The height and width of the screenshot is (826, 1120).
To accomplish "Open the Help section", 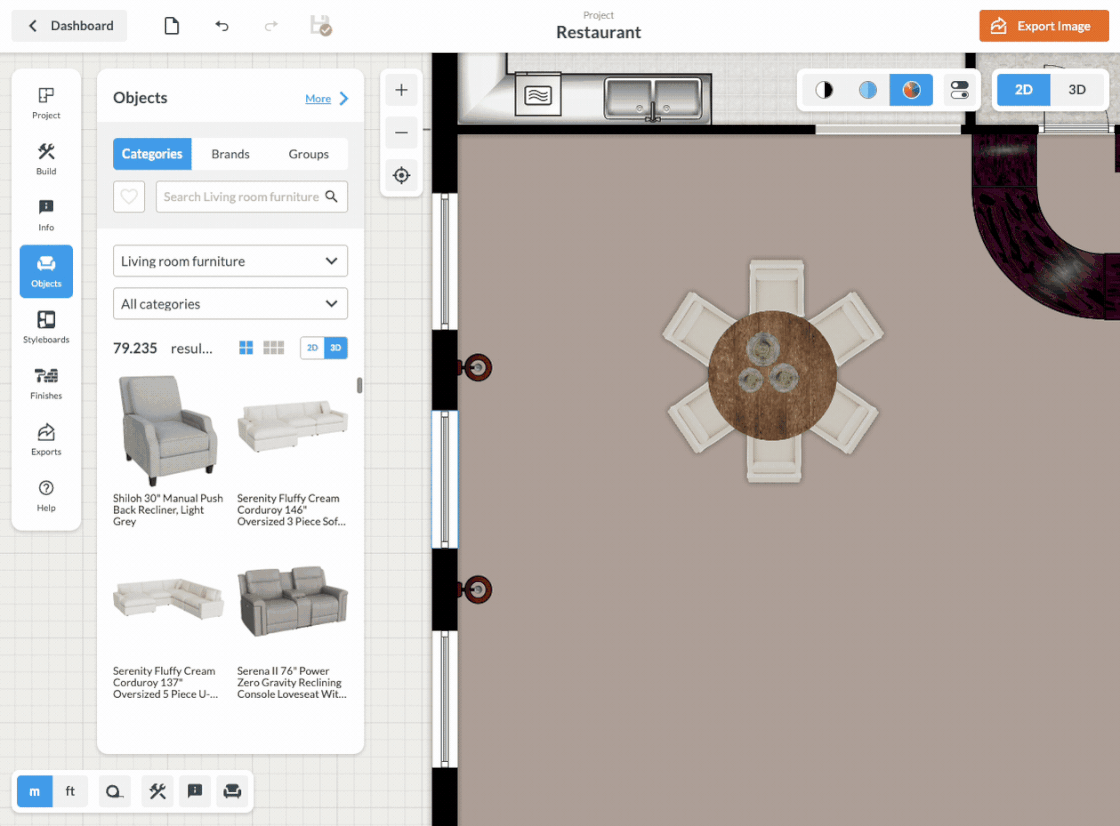I will pyautogui.click(x=46, y=494).
